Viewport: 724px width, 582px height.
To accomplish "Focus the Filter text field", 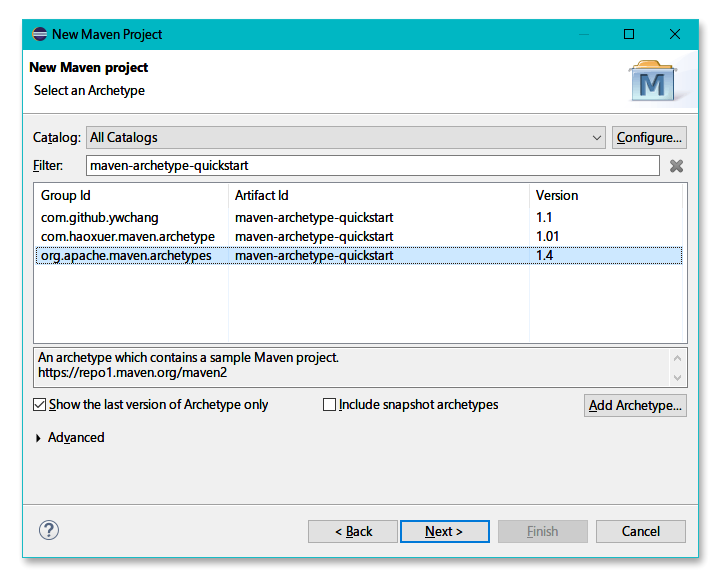I will pyautogui.click(x=373, y=166).
